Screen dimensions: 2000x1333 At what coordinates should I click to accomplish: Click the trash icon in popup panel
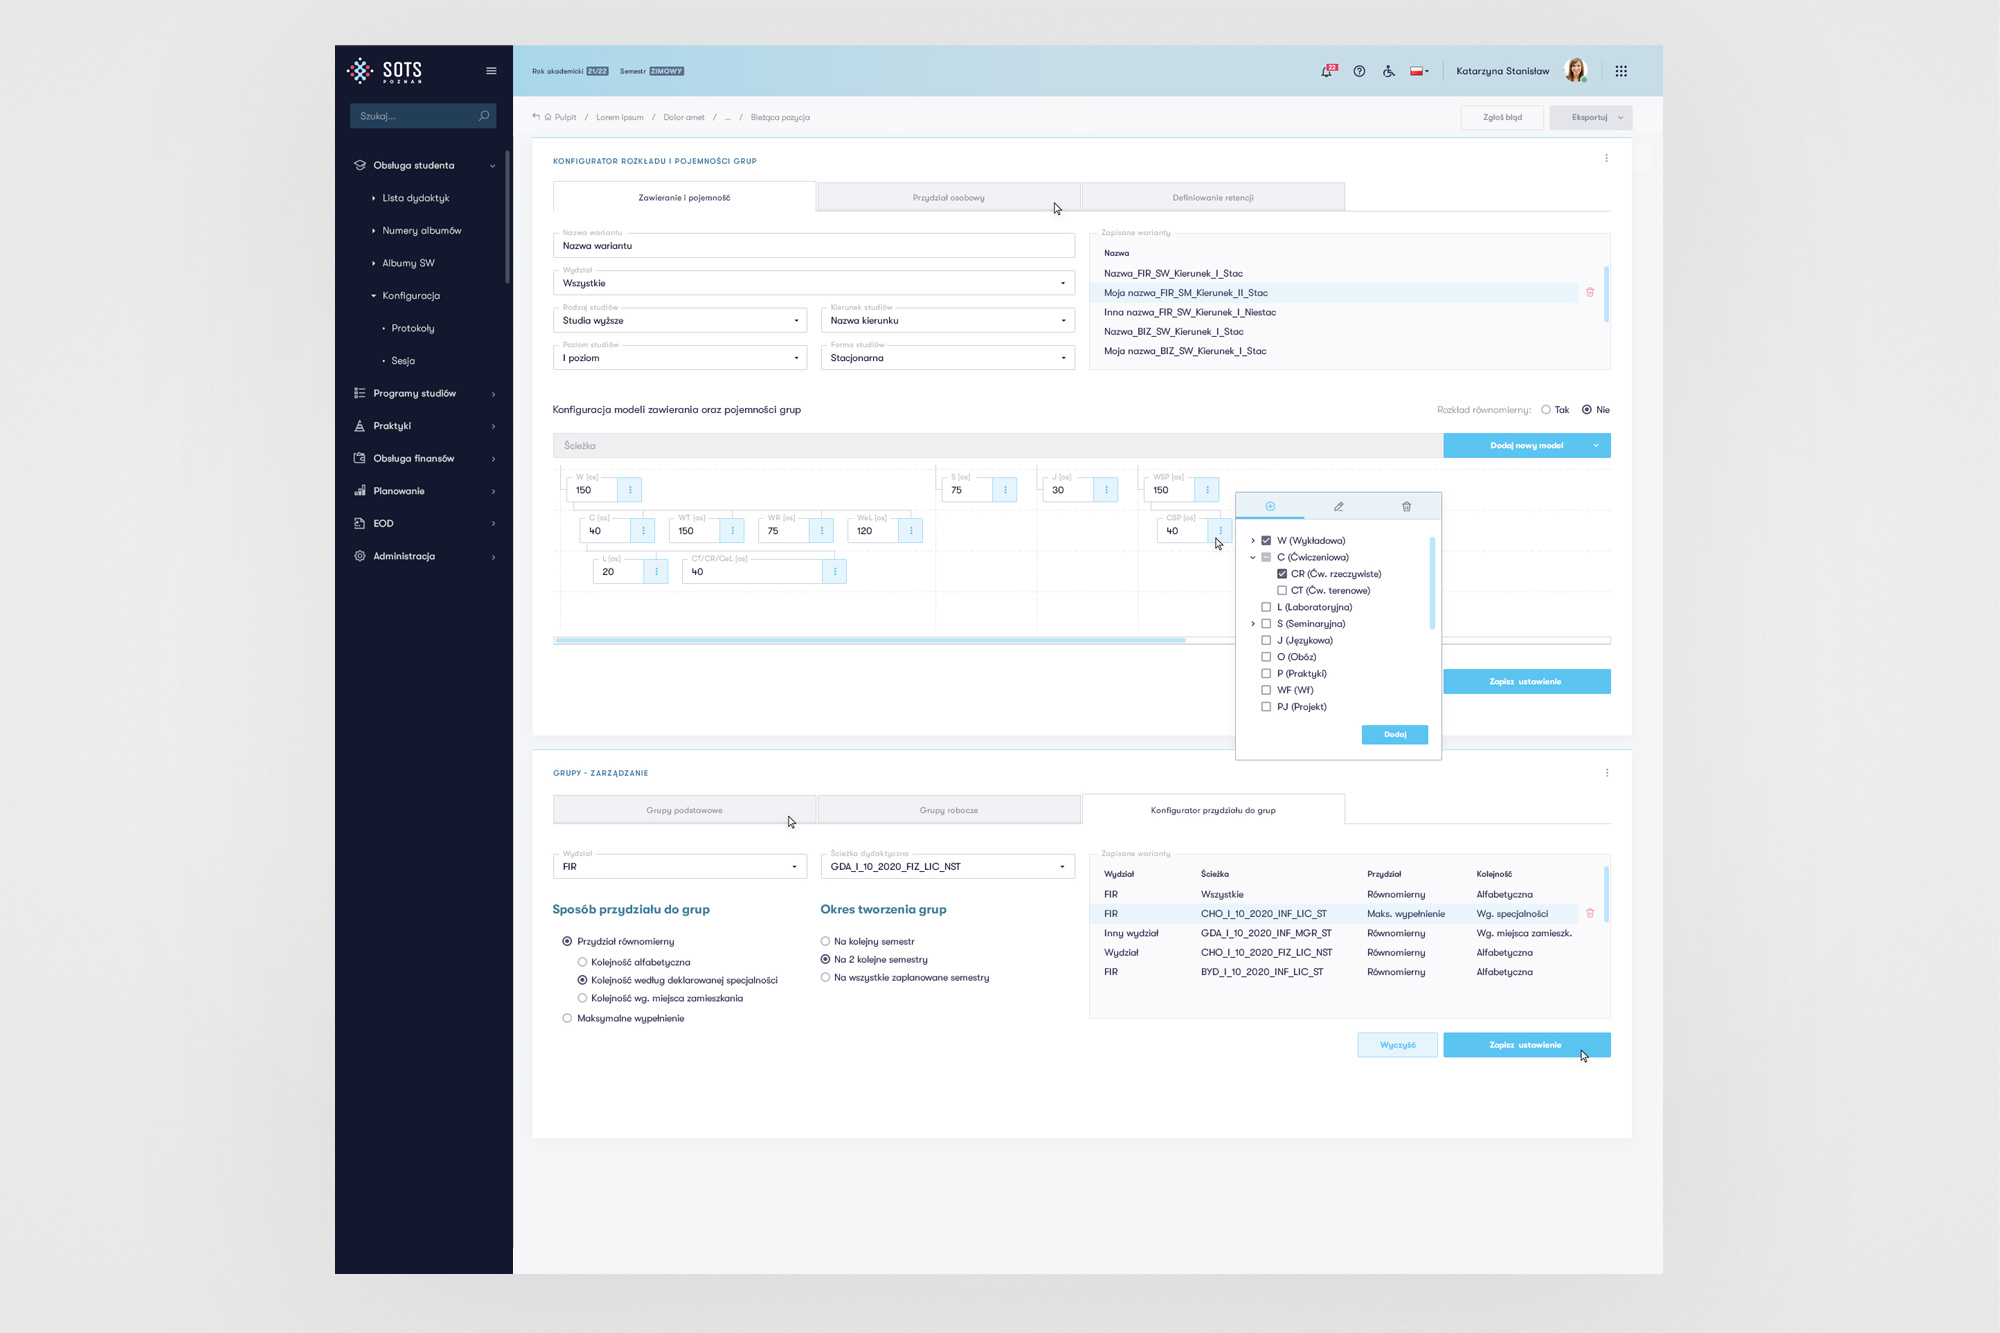tap(1406, 506)
